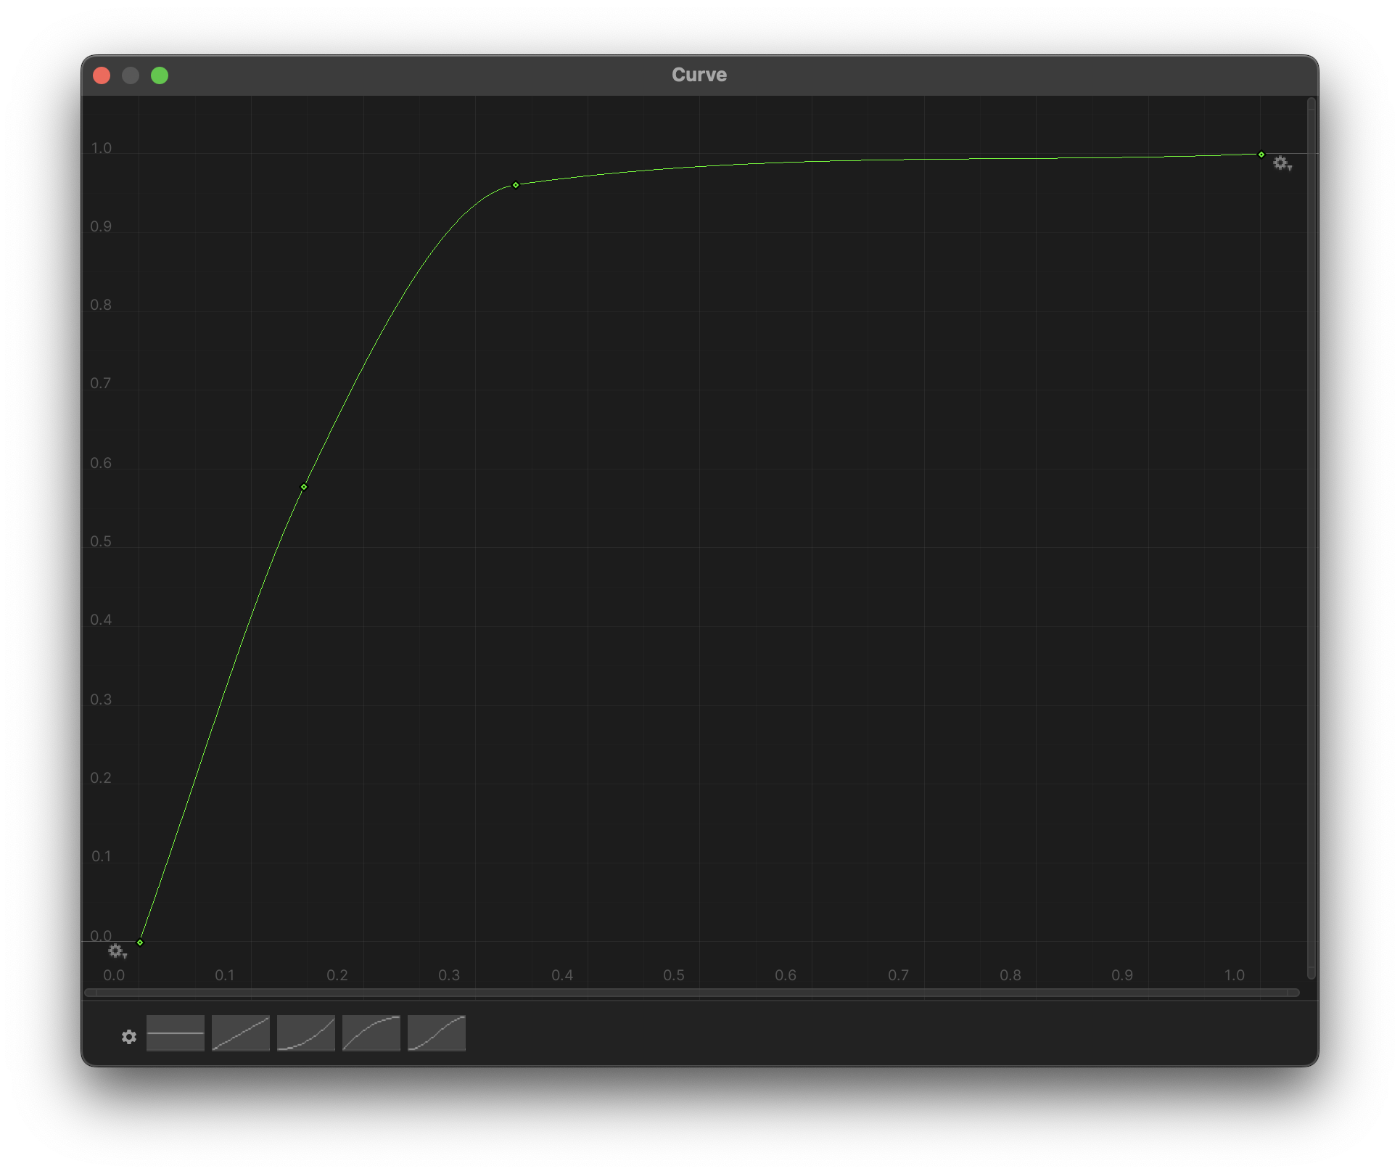Screen dimensions: 1400x1174
Task: Click the green curve line near 0.7 time
Action: click(898, 160)
